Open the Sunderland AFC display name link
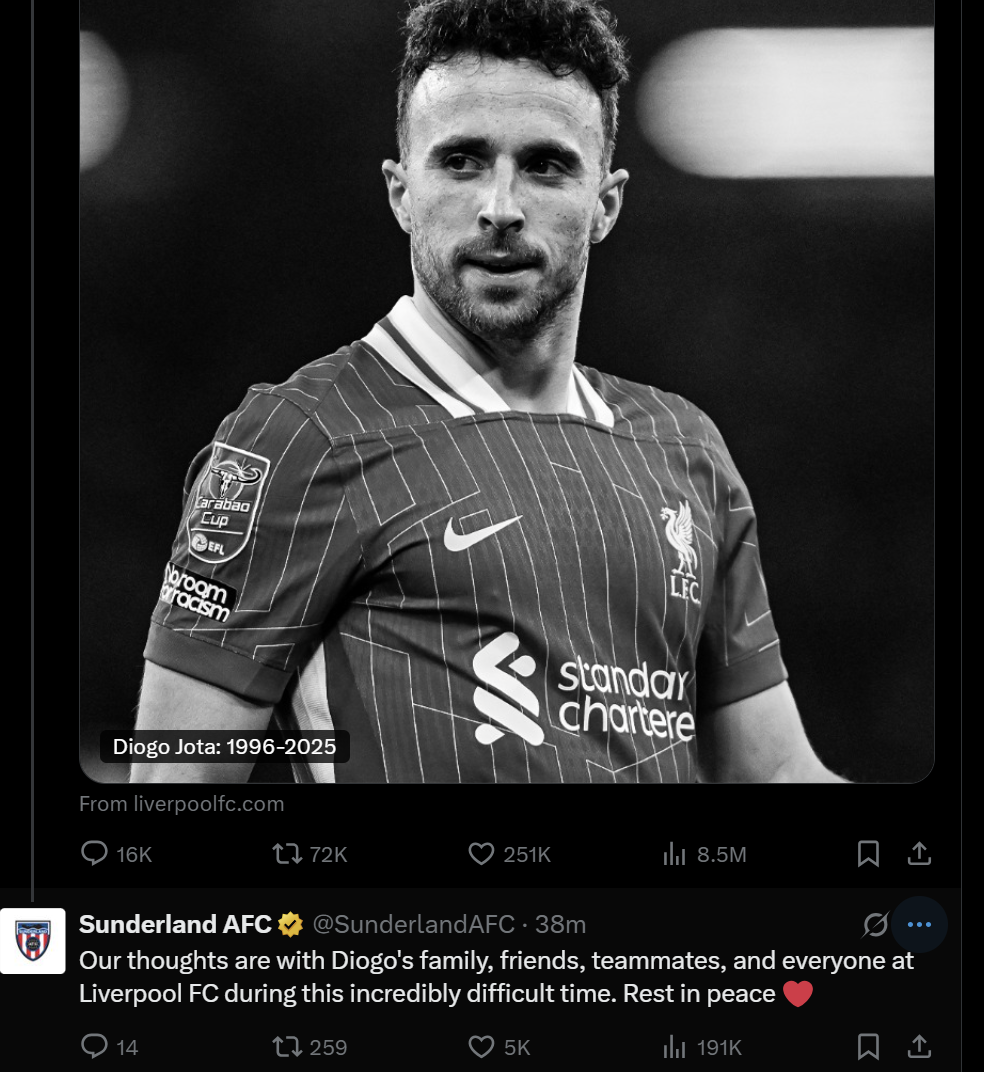 175,924
